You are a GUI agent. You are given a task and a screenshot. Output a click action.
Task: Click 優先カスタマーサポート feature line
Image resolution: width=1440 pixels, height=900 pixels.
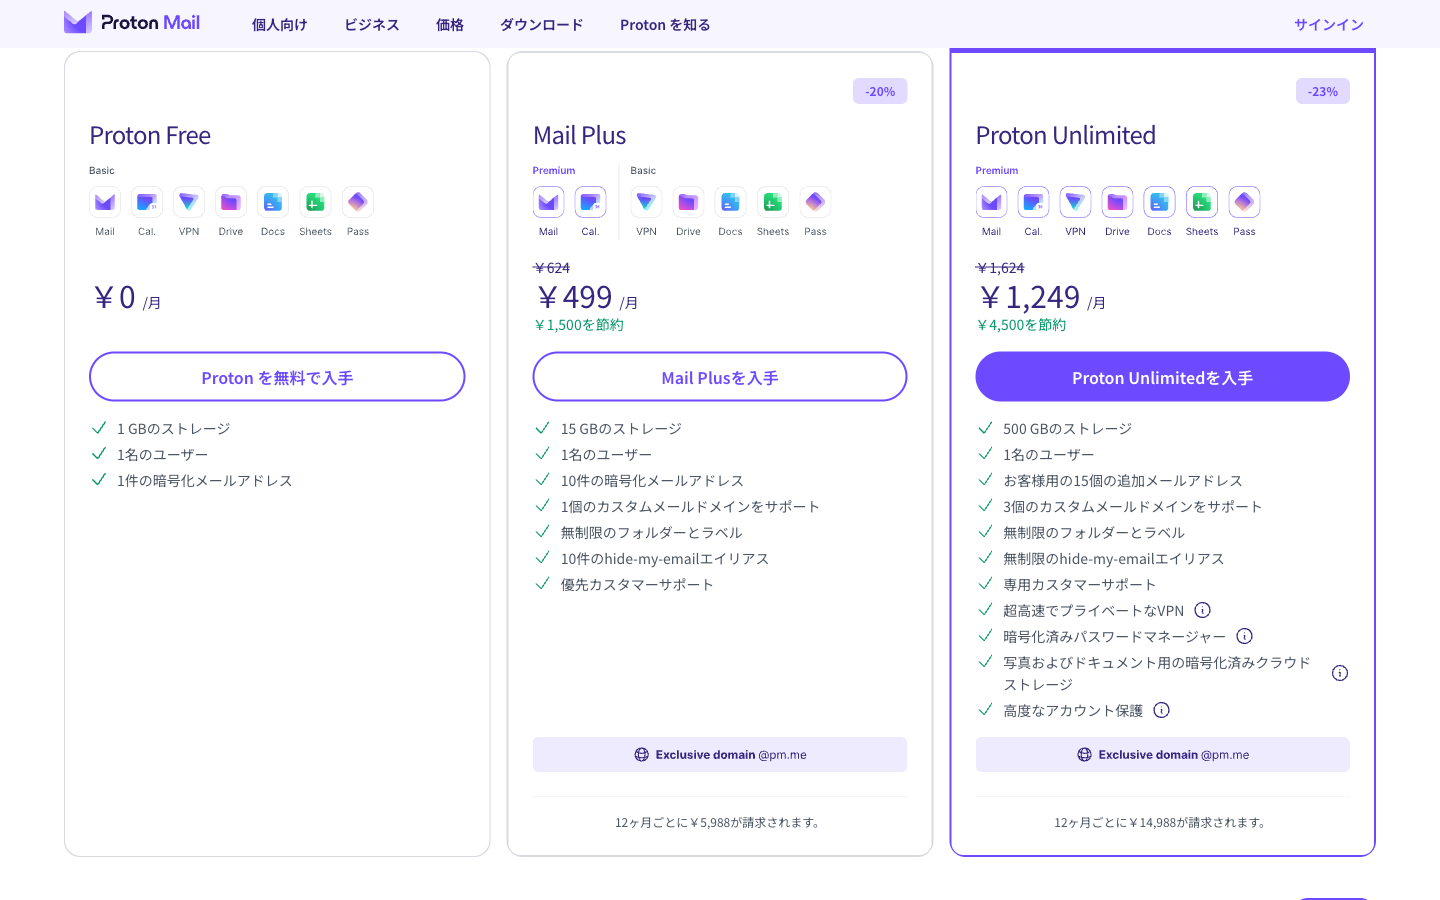point(637,584)
